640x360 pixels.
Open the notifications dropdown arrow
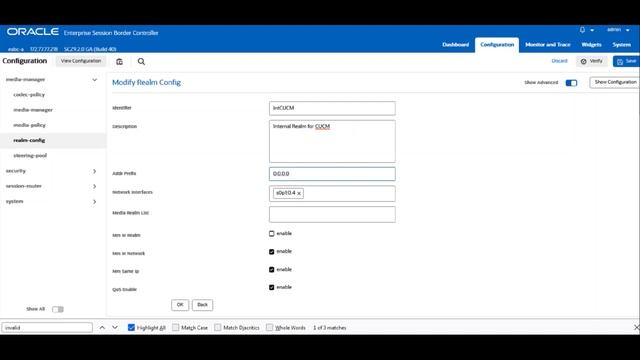[592, 30]
